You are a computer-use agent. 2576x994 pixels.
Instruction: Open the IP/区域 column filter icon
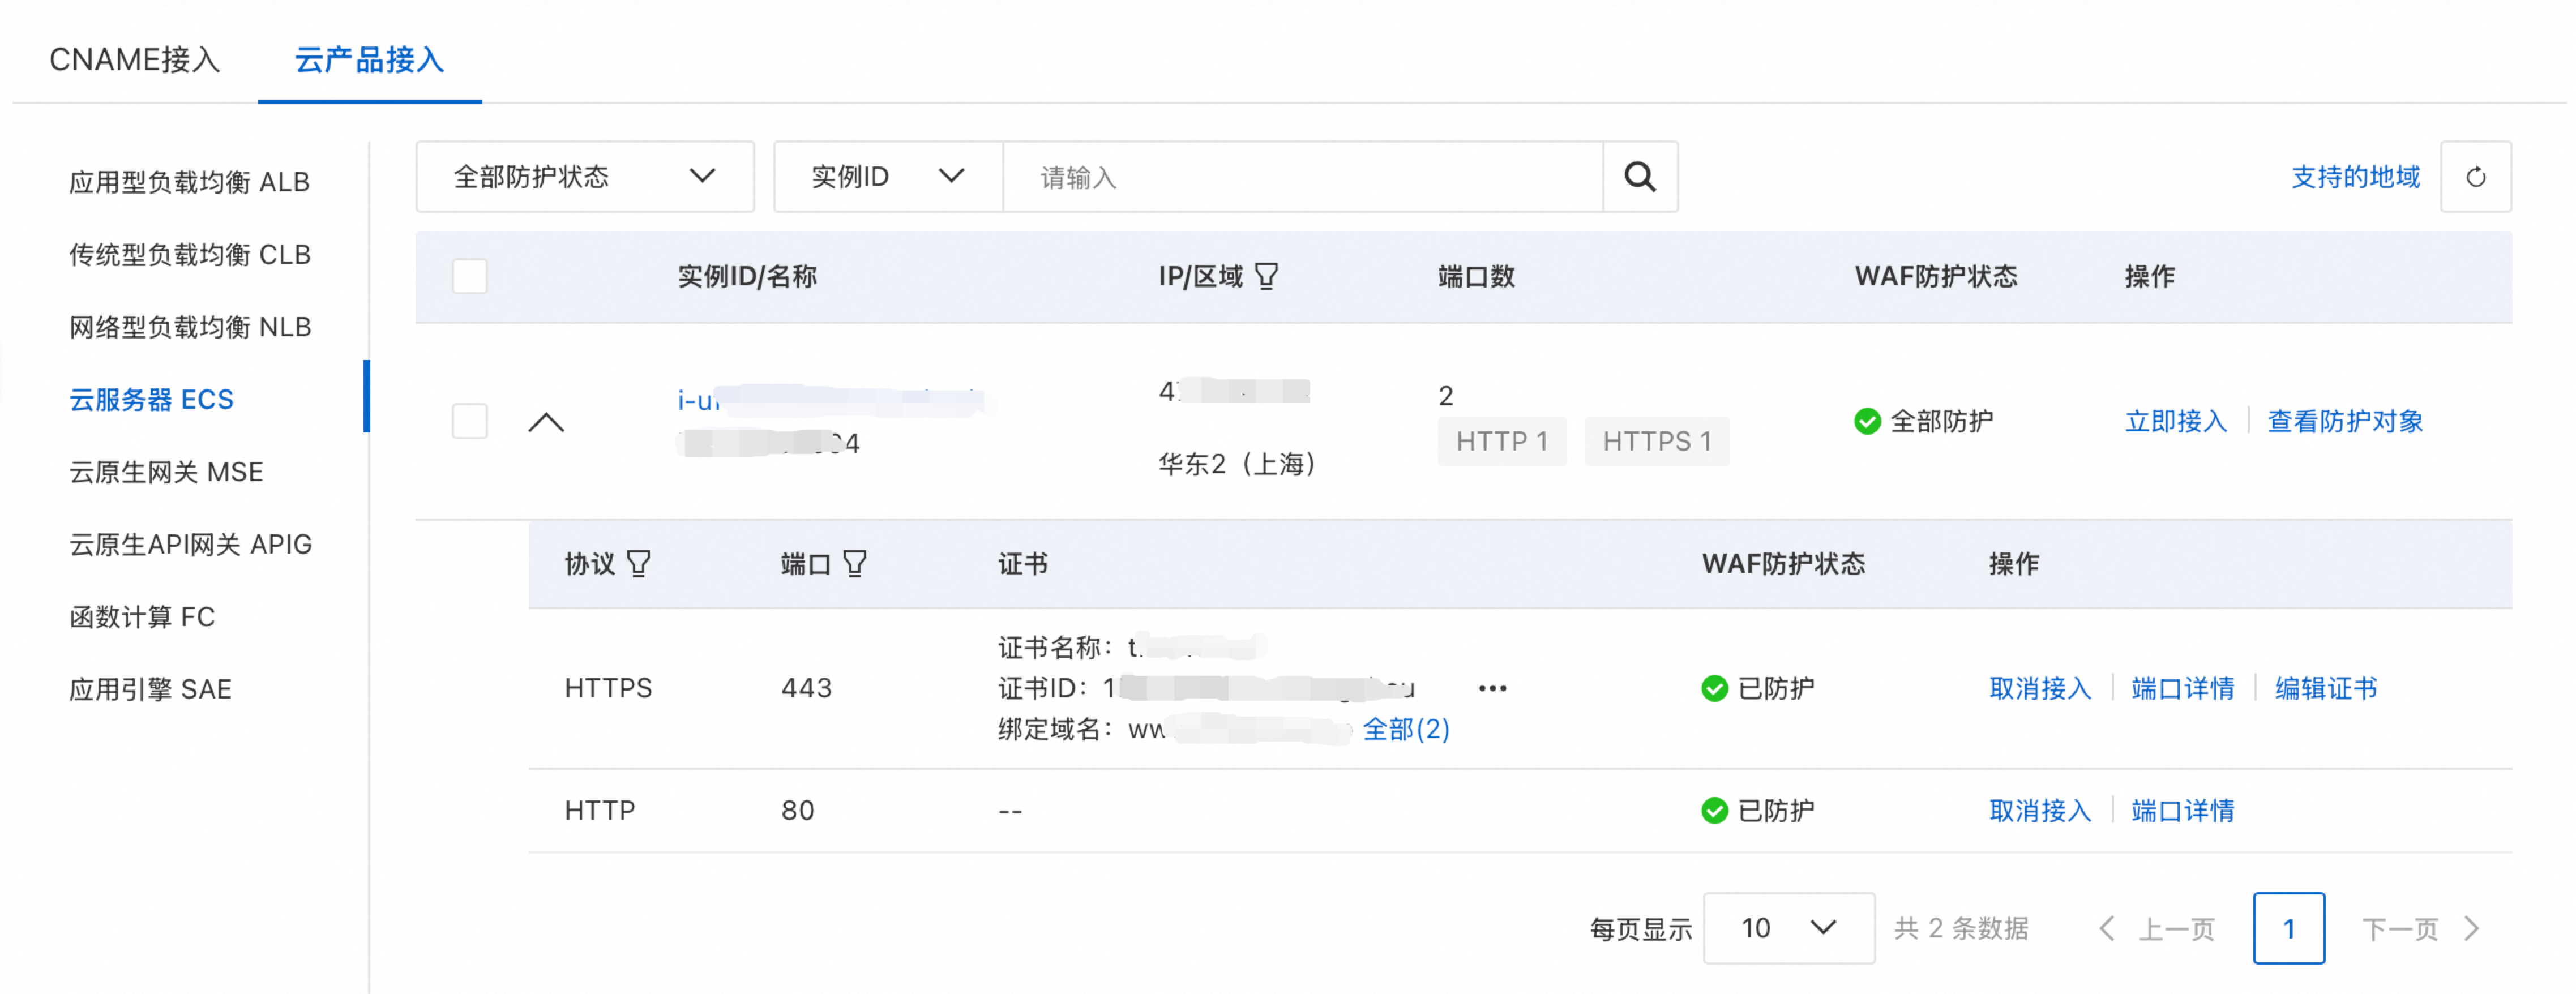coord(1266,276)
